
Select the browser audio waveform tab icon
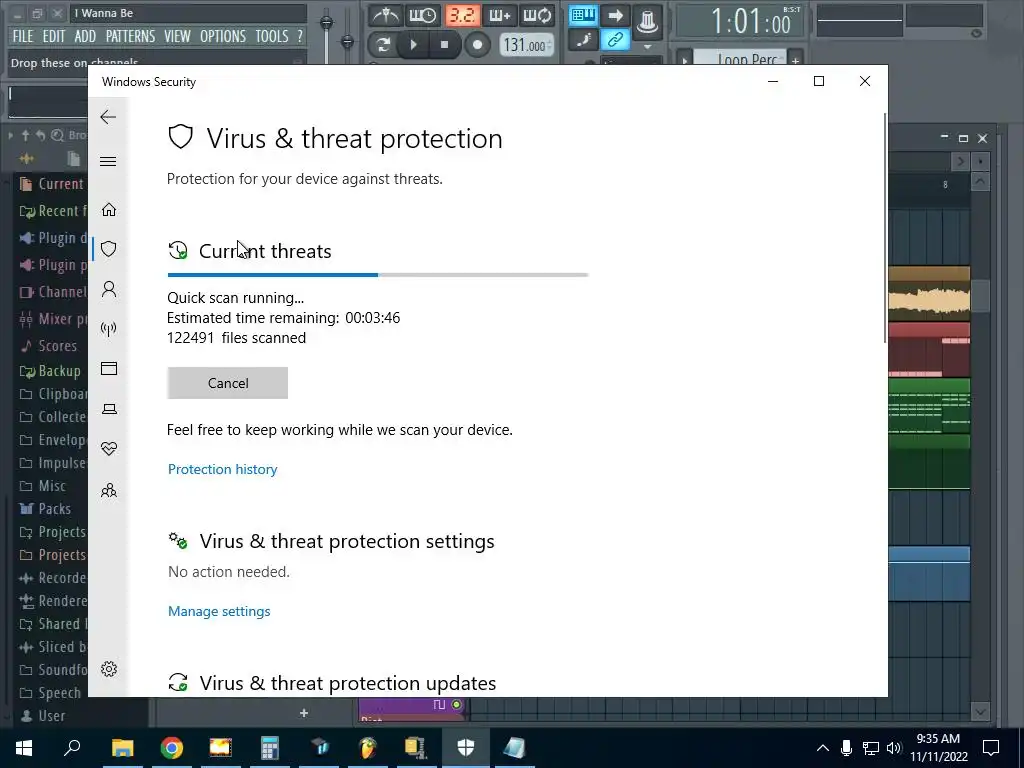pos(26,159)
